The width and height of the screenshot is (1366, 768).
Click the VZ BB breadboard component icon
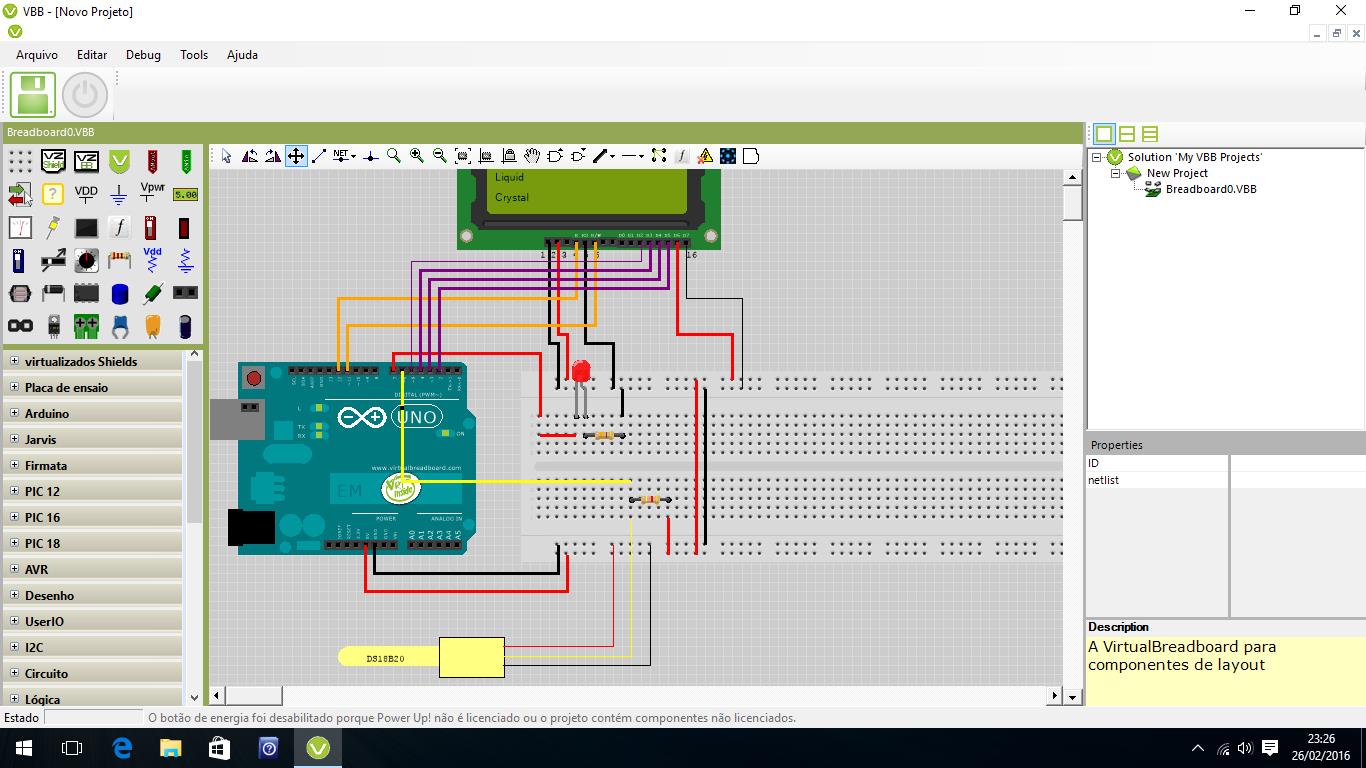pyautogui.click(x=86, y=161)
